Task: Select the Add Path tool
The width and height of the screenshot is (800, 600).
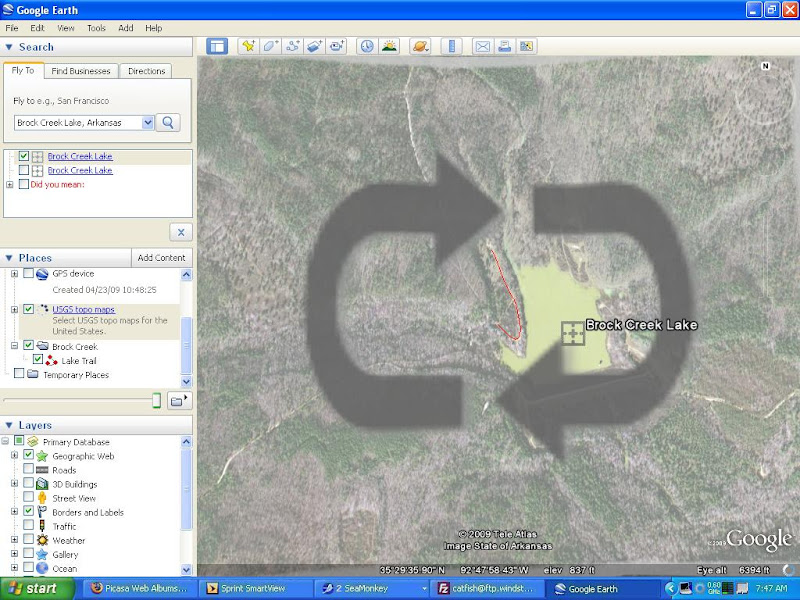Action: coord(293,46)
